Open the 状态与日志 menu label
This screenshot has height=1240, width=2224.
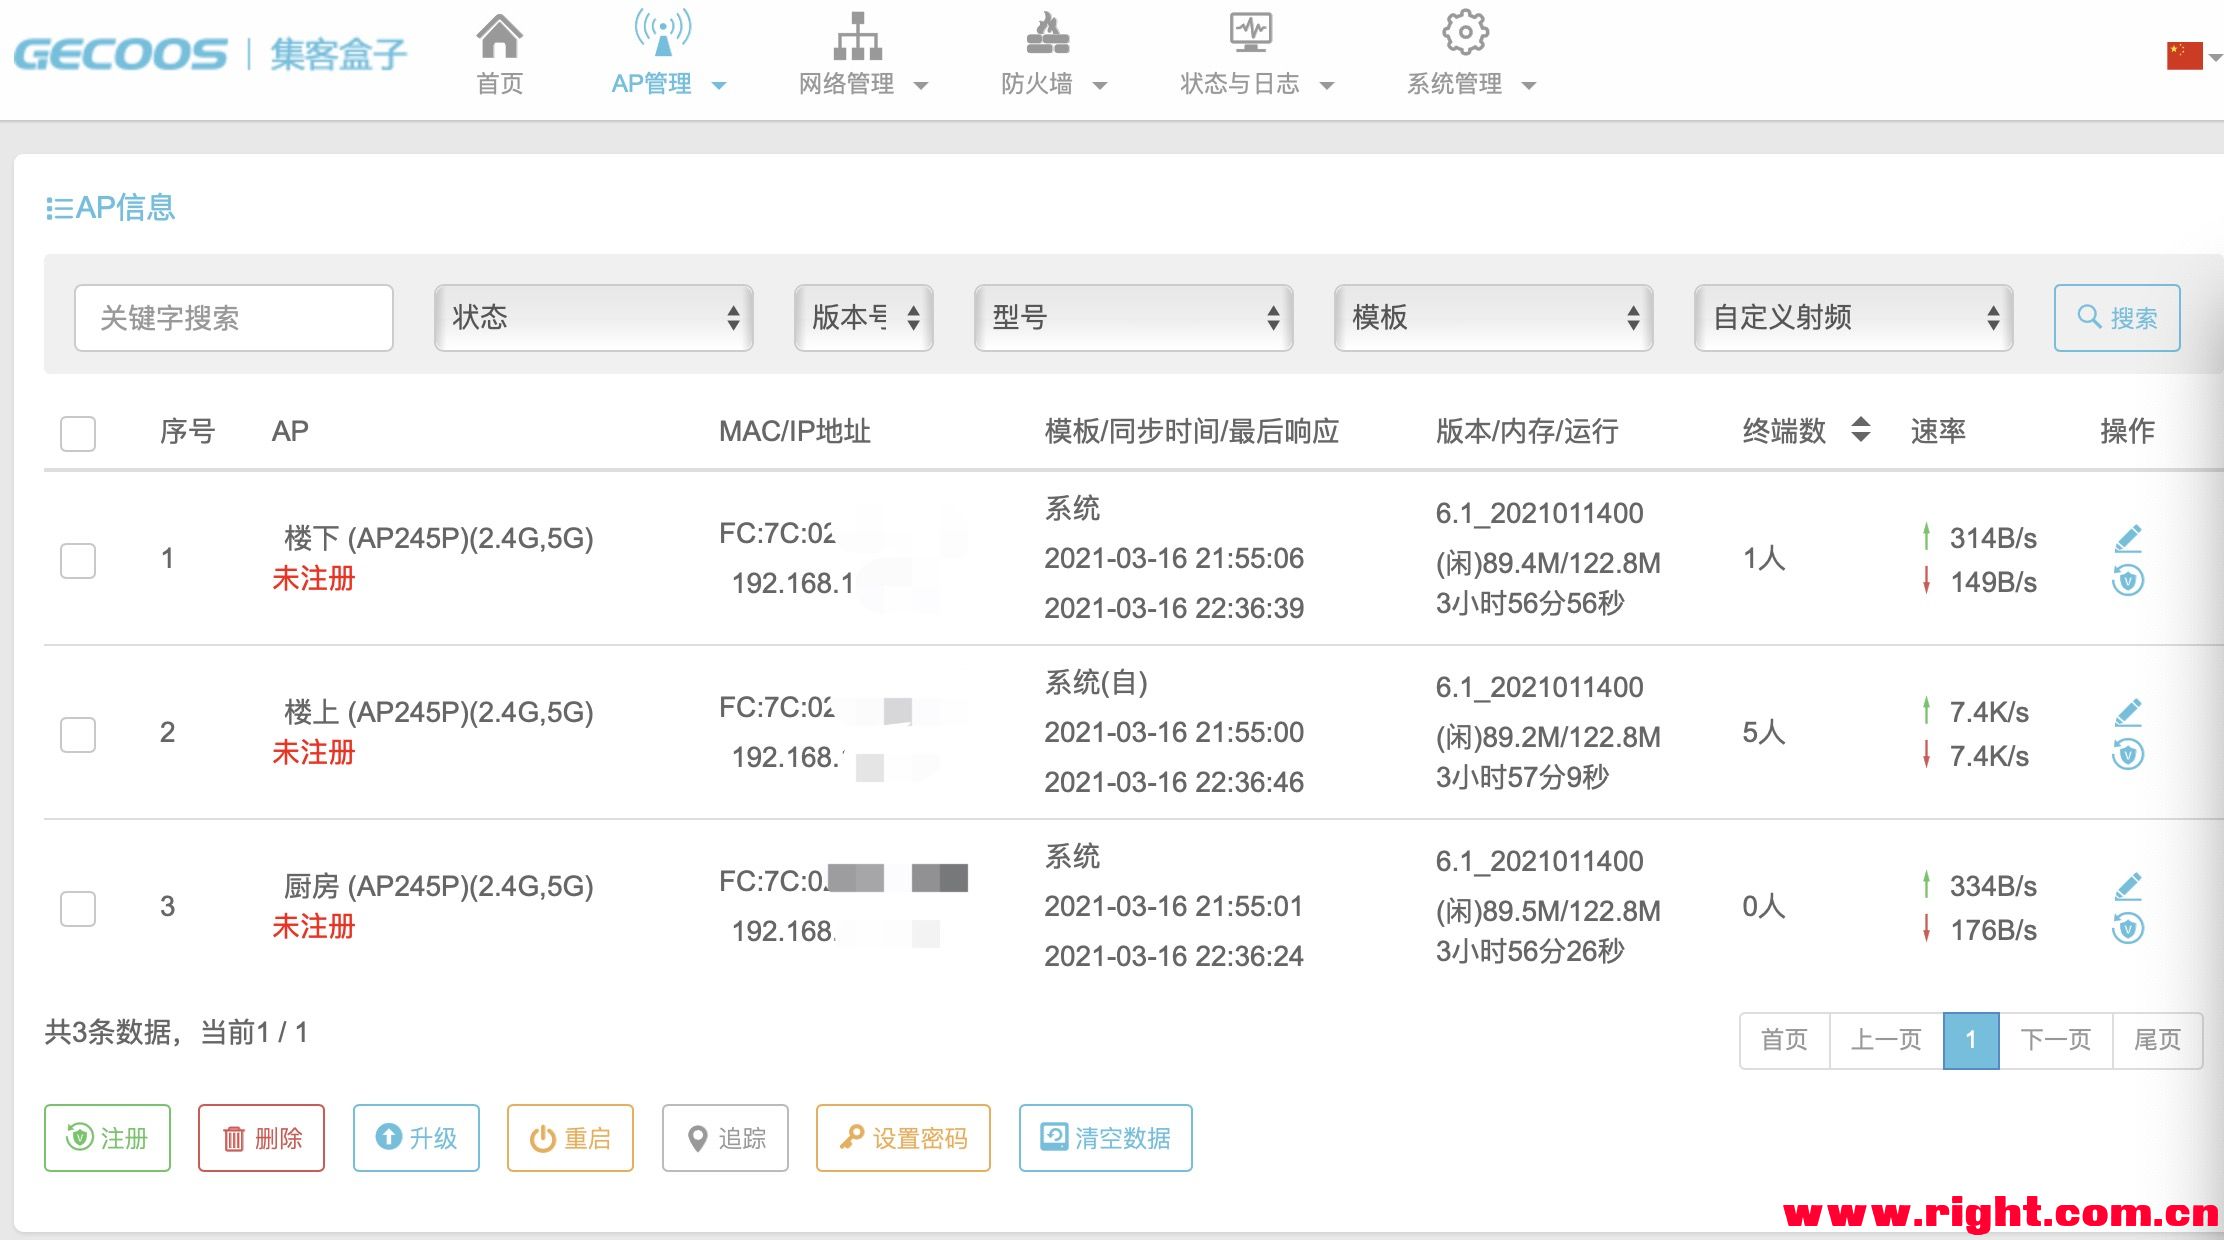coord(1240,84)
